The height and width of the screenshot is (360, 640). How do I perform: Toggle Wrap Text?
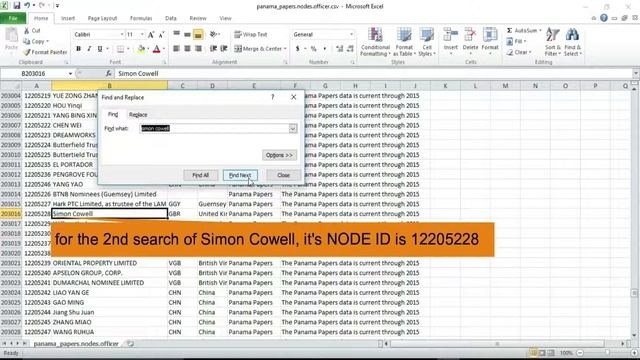(251, 35)
